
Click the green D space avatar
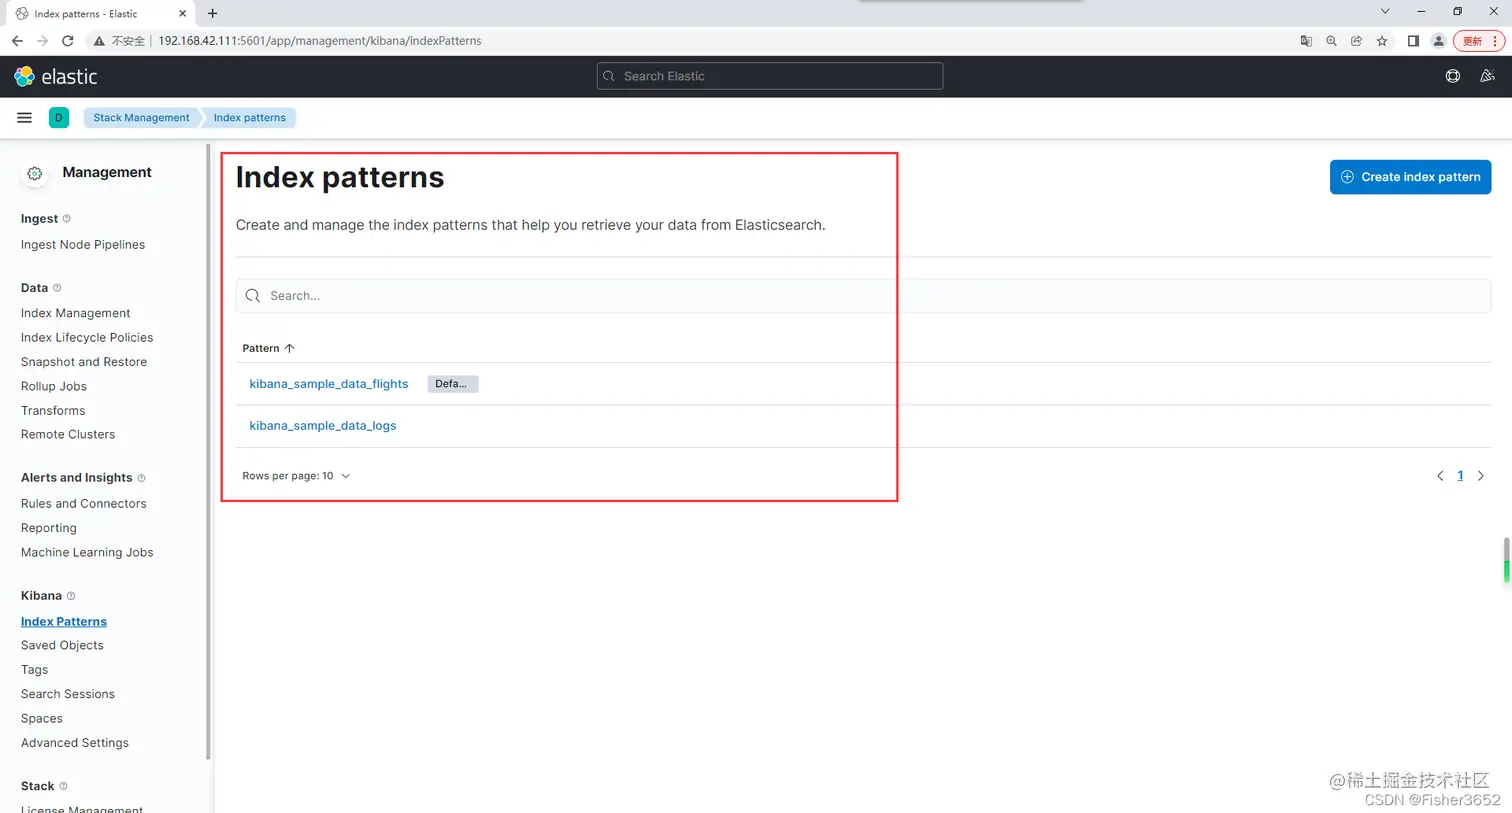58,117
